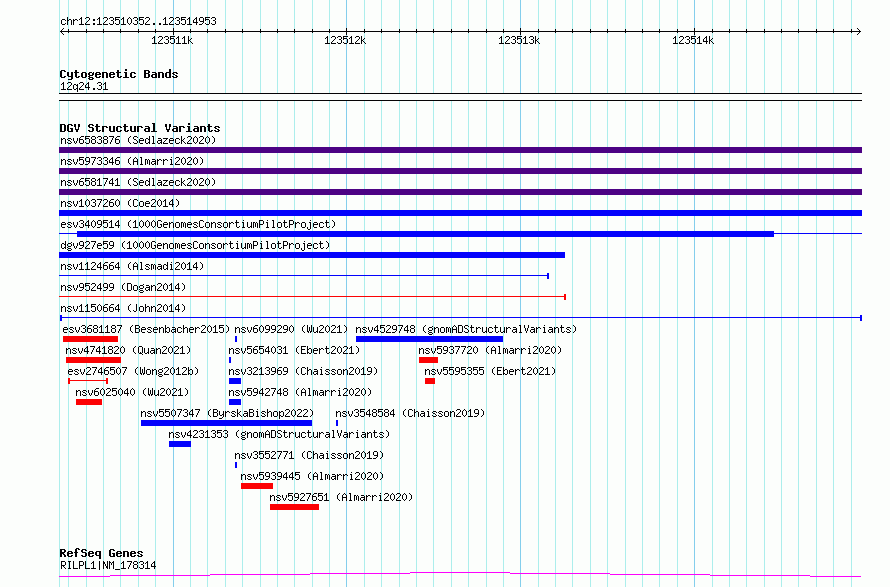
Task: Select the nsv4529748 blue bar
Action: 429,339
